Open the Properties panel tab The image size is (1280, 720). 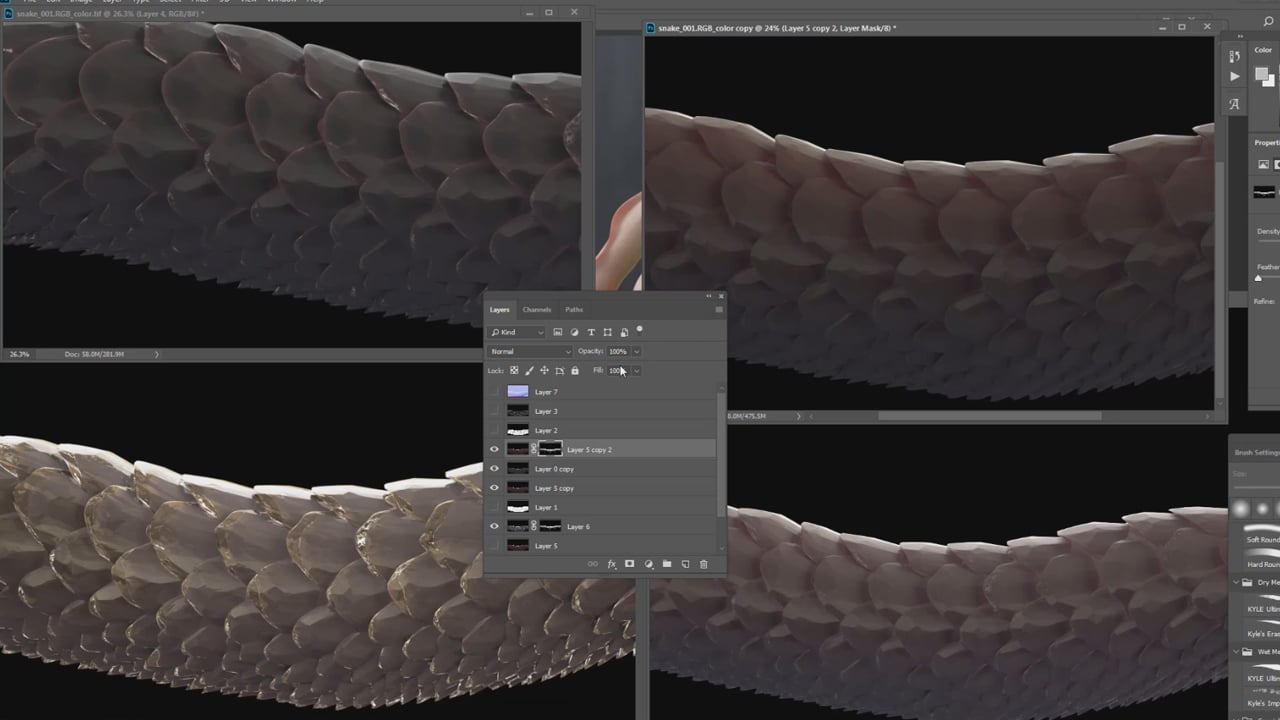[x=1267, y=143]
